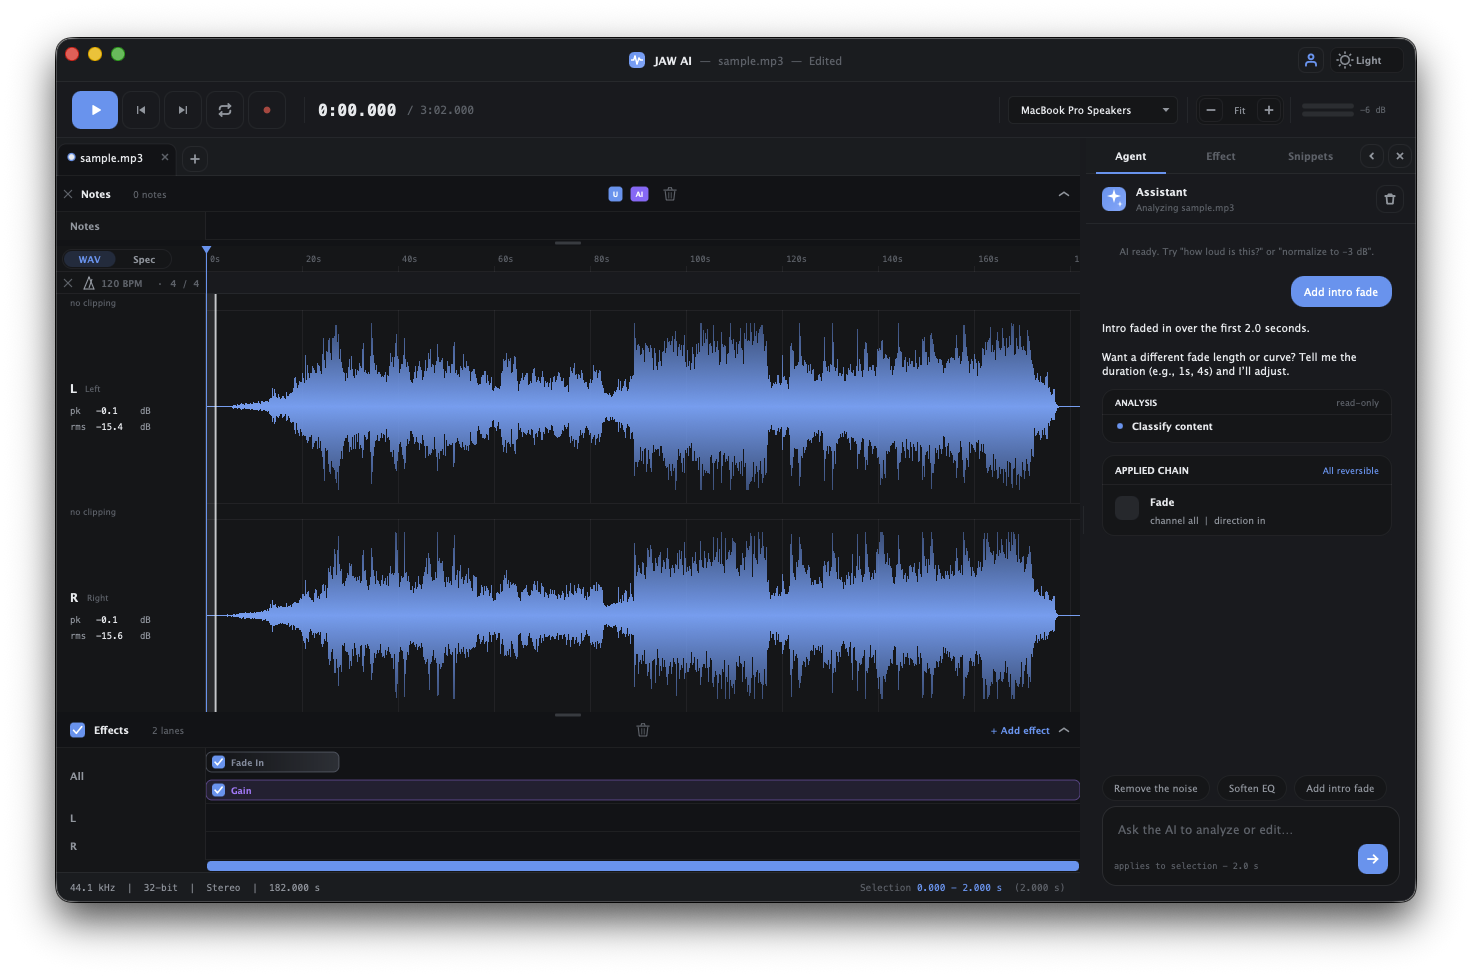Viewport: 1472px width, 976px height.
Task: Grab the handle above Effects panel
Action: pos(568,715)
